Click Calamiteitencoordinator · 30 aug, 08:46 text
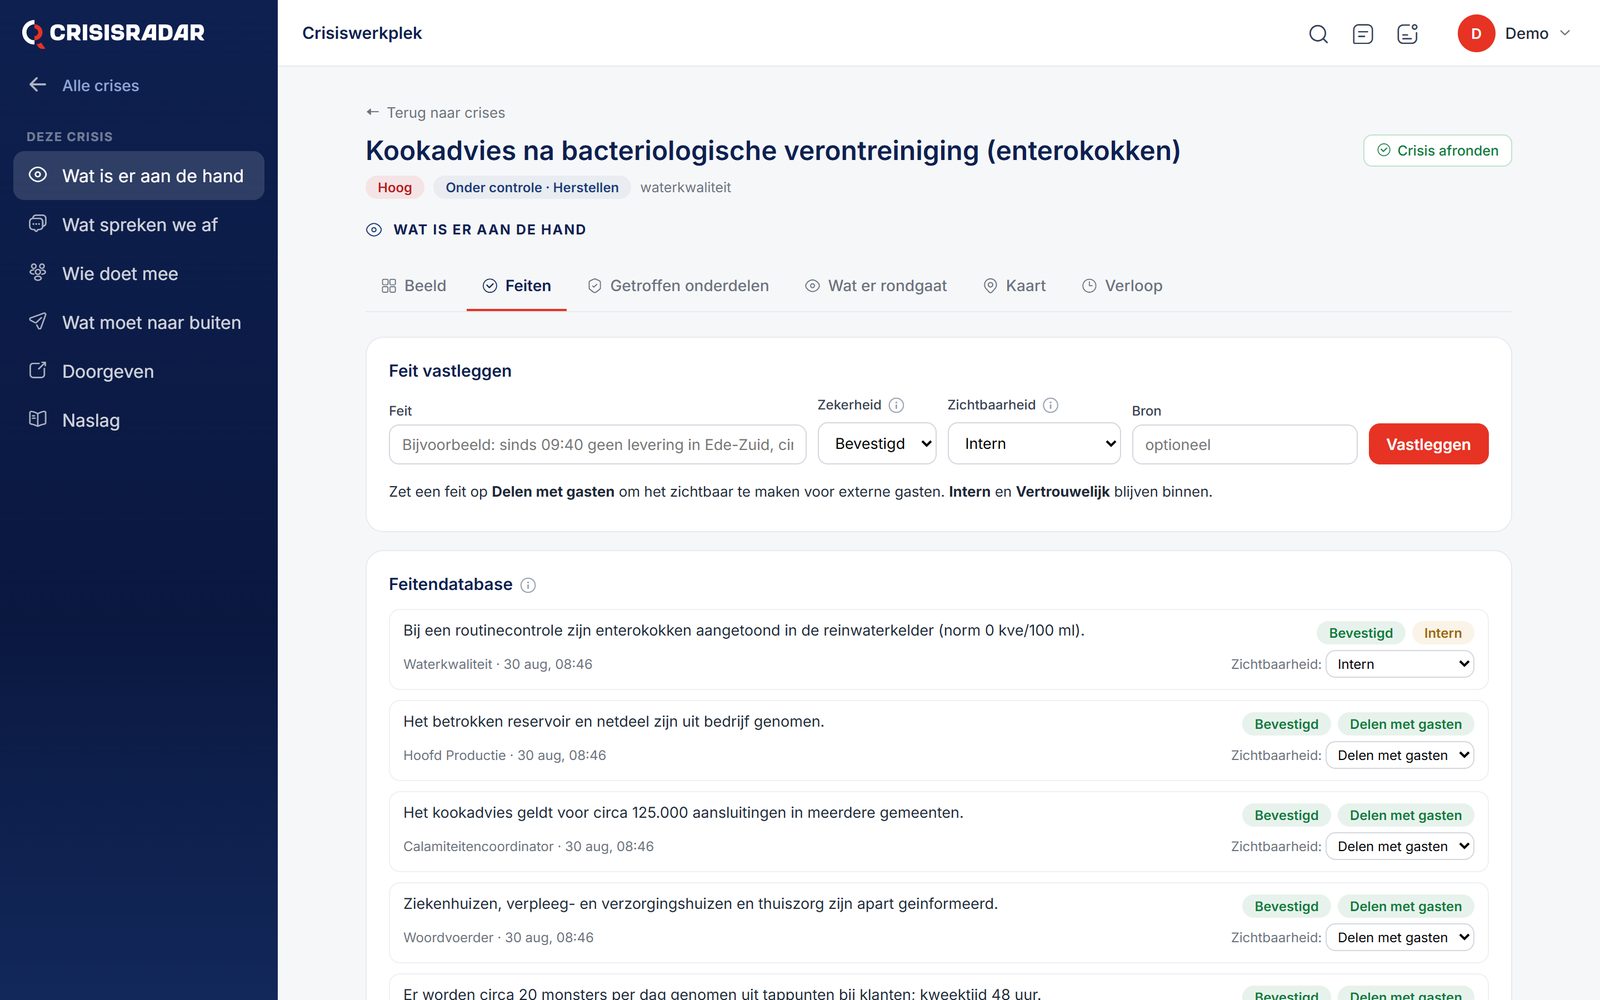 (528, 847)
